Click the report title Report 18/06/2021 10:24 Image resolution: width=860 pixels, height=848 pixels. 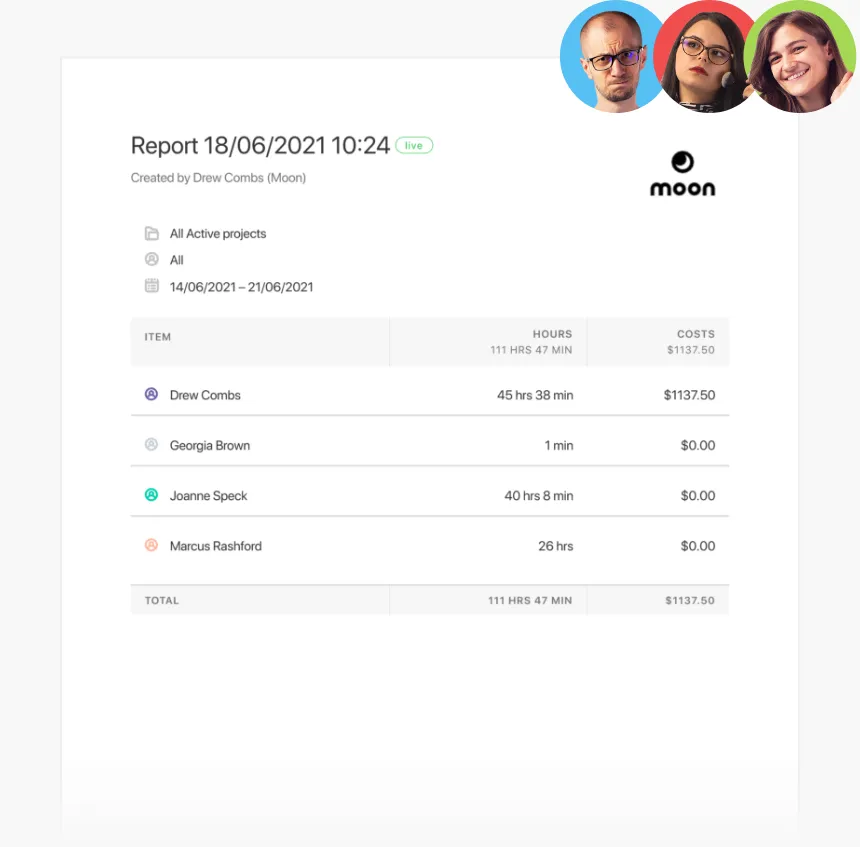(x=260, y=146)
